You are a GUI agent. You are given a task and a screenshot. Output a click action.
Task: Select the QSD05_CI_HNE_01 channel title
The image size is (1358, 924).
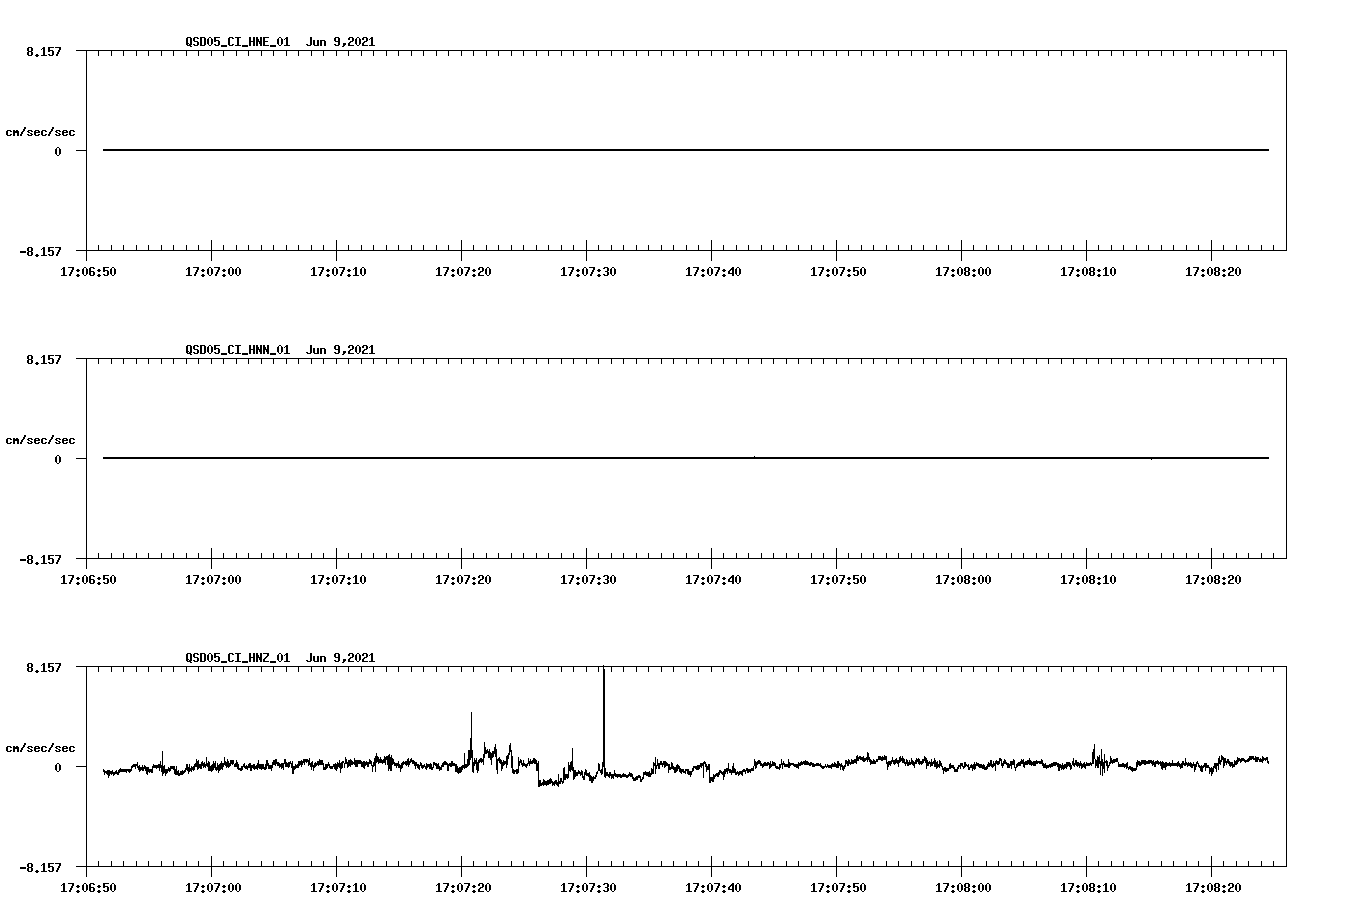click(238, 42)
